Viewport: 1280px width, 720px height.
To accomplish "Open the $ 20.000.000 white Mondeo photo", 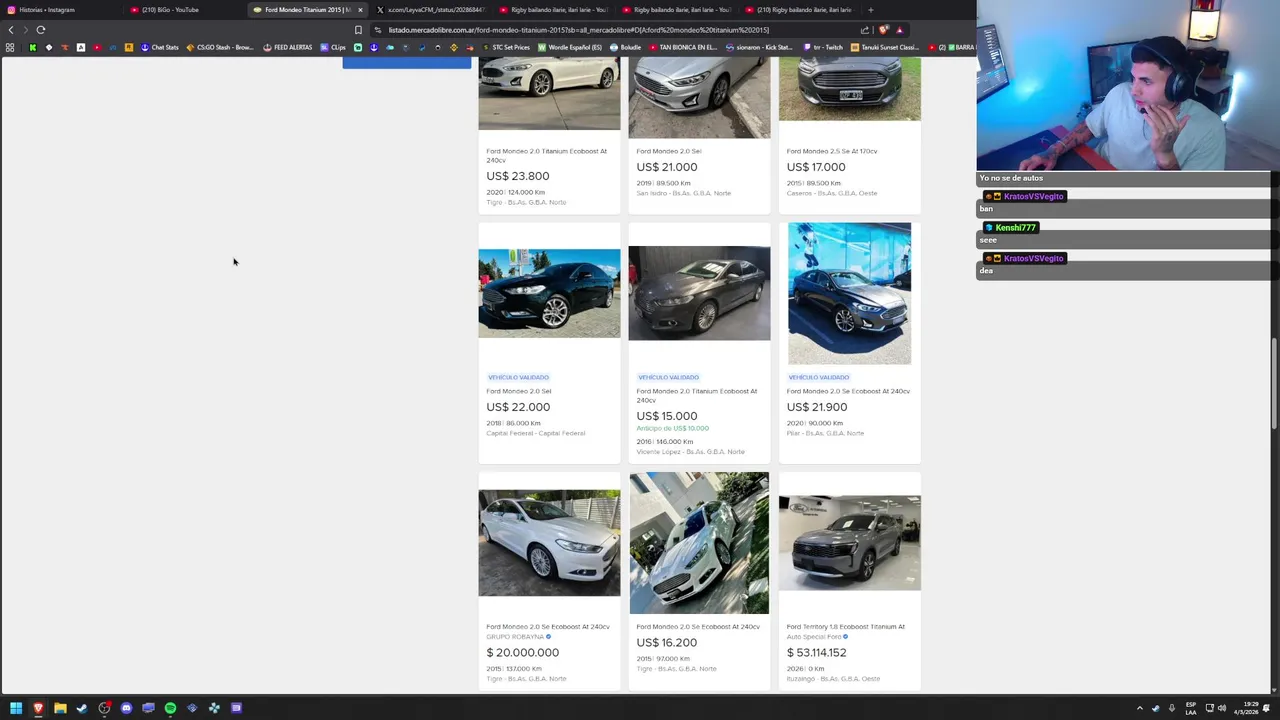I will tap(549, 543).
